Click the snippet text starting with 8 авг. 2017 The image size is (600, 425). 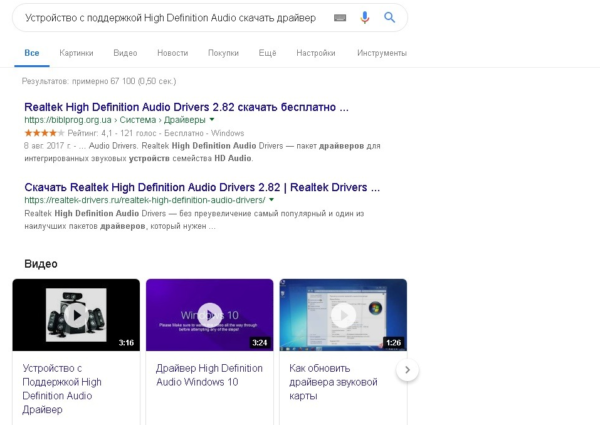(202, 152)
